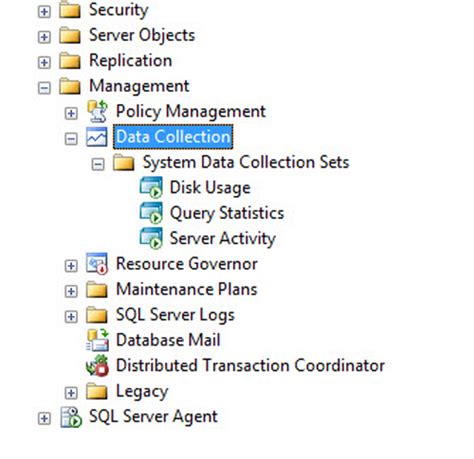
Task: Collapse the Management folder node
Action: (x=44, y=88)
